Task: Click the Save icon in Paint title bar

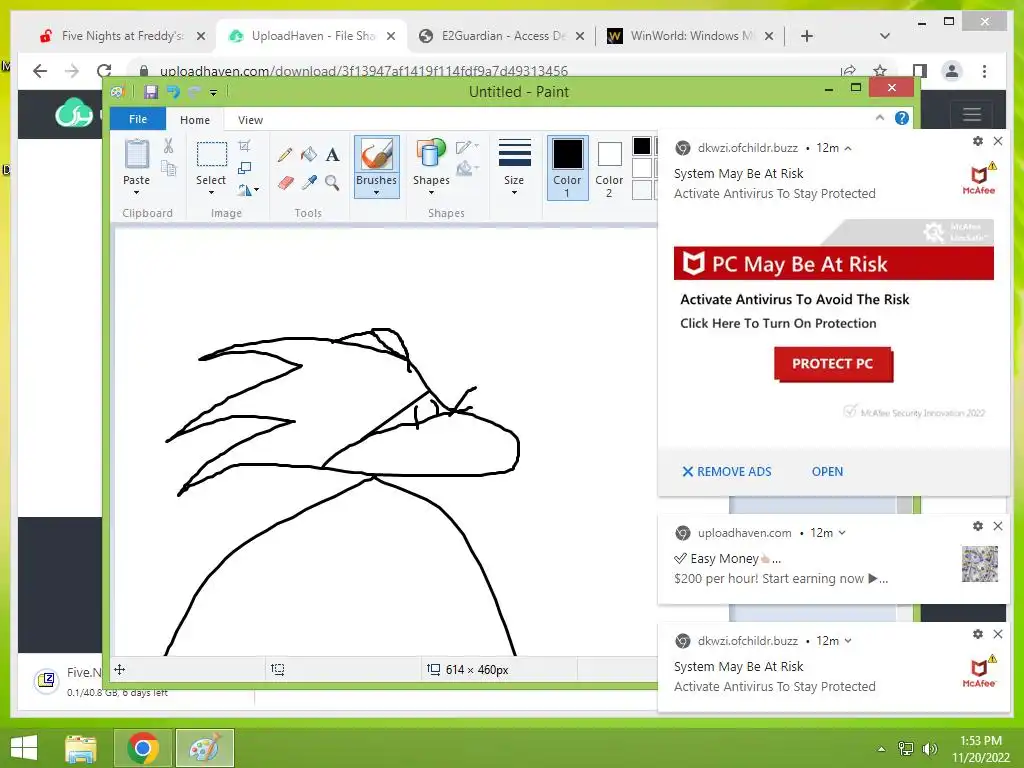Action: pyautogui.click(x=151, y=92)
